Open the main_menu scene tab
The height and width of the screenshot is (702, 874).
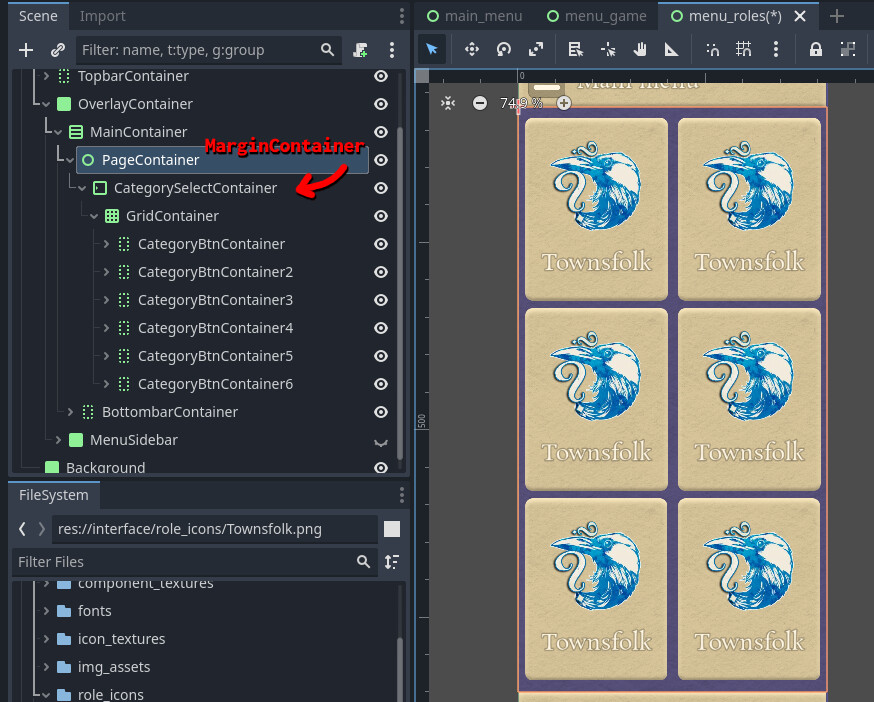[x=475, y=16]
